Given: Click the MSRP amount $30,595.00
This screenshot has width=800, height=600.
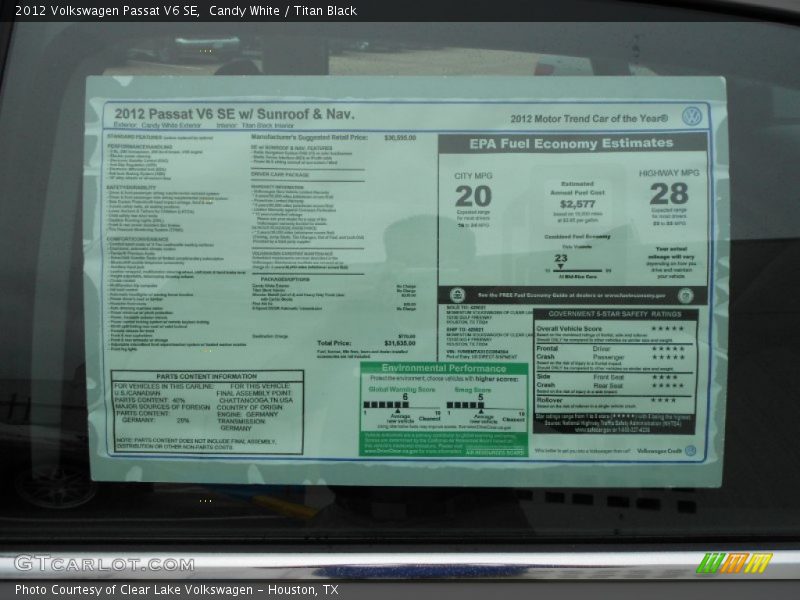Looking at the screenshot, I should pyautogui.click(x=400, y=138).
